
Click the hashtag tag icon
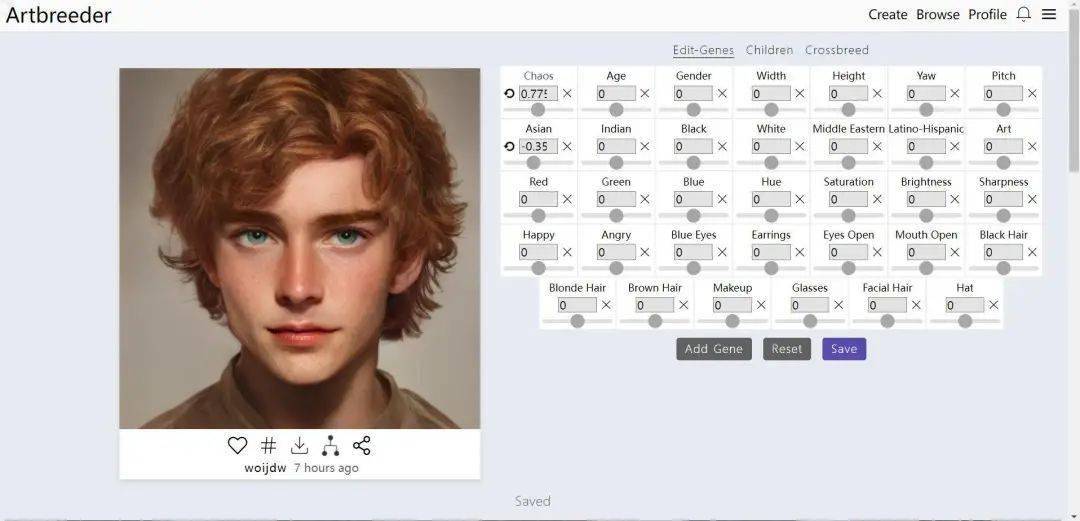[269, 446]
